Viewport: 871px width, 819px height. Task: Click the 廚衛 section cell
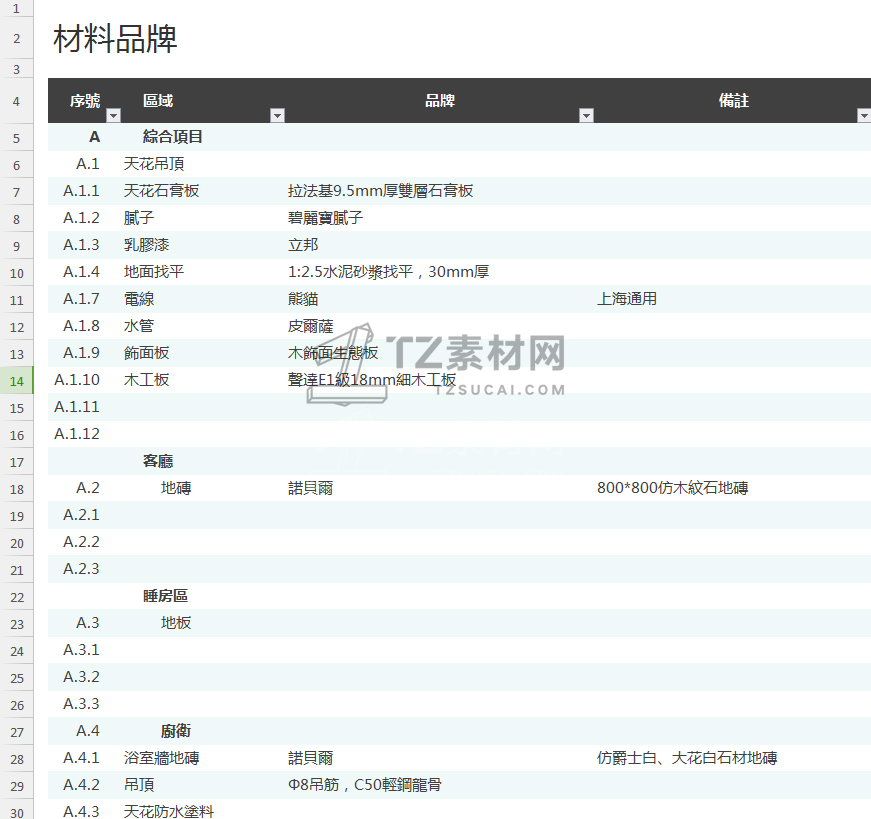176,731
